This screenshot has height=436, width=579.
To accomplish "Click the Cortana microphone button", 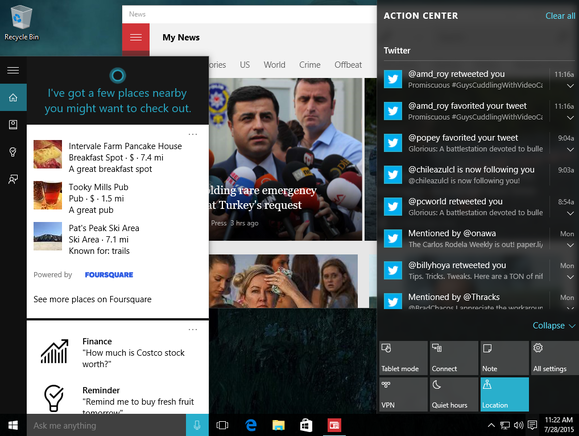I will [x=197, y=425].
